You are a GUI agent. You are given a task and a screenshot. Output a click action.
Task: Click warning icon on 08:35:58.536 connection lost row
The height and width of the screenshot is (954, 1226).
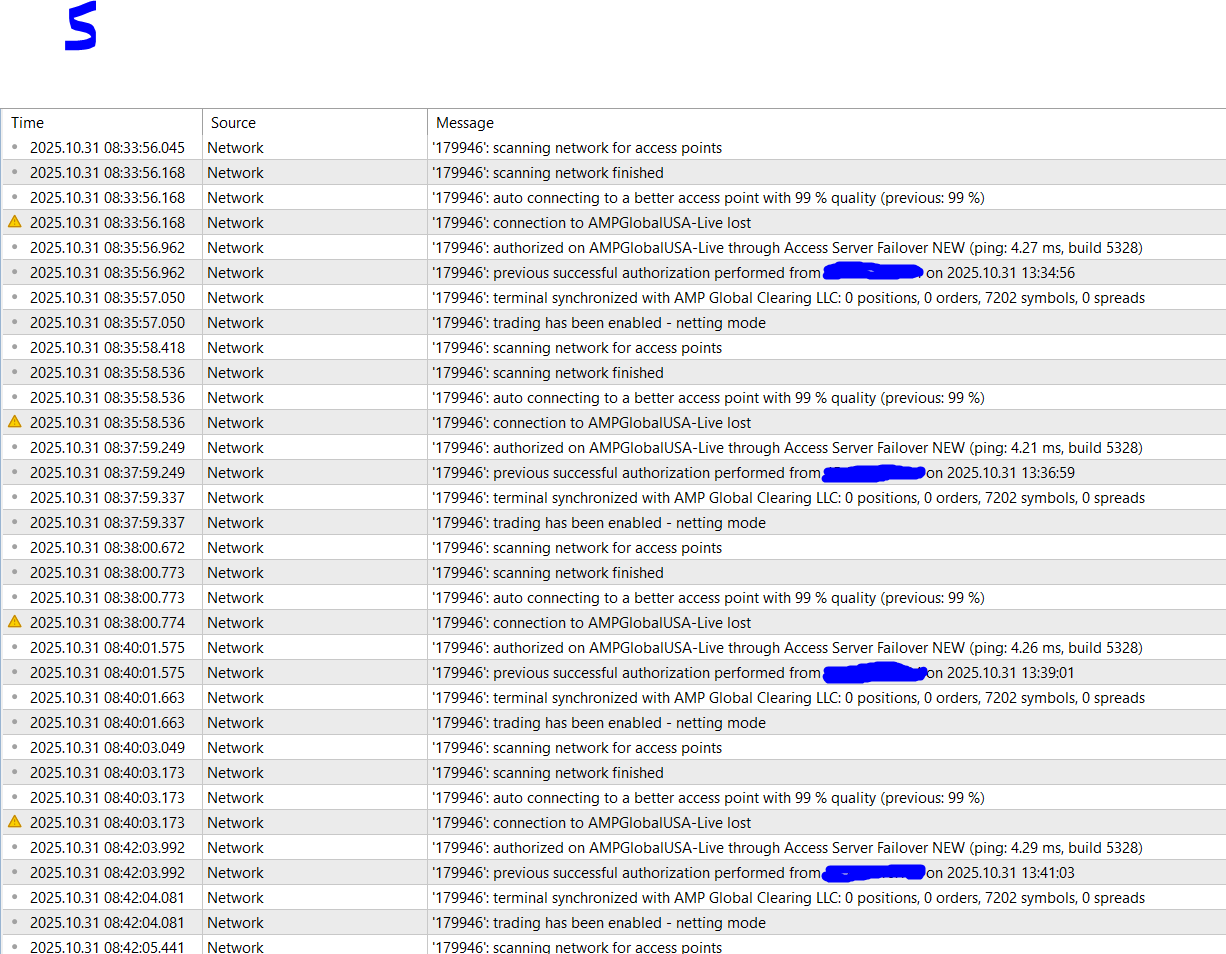point(14,422)
